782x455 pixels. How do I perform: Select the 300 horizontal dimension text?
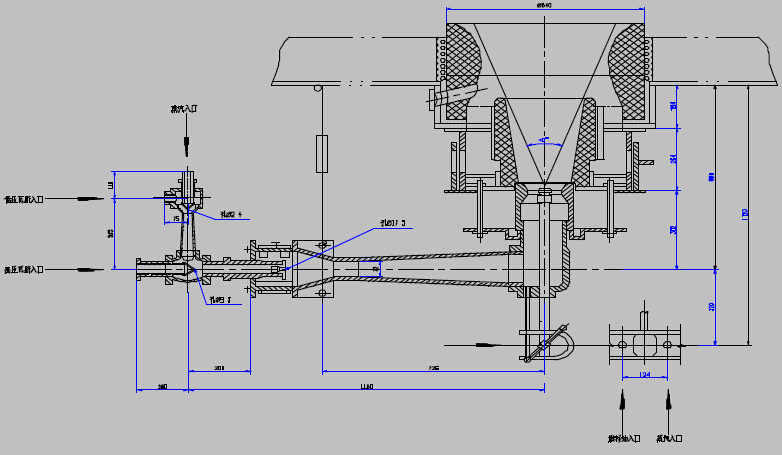pyautogui.click(x=219, y=368)
